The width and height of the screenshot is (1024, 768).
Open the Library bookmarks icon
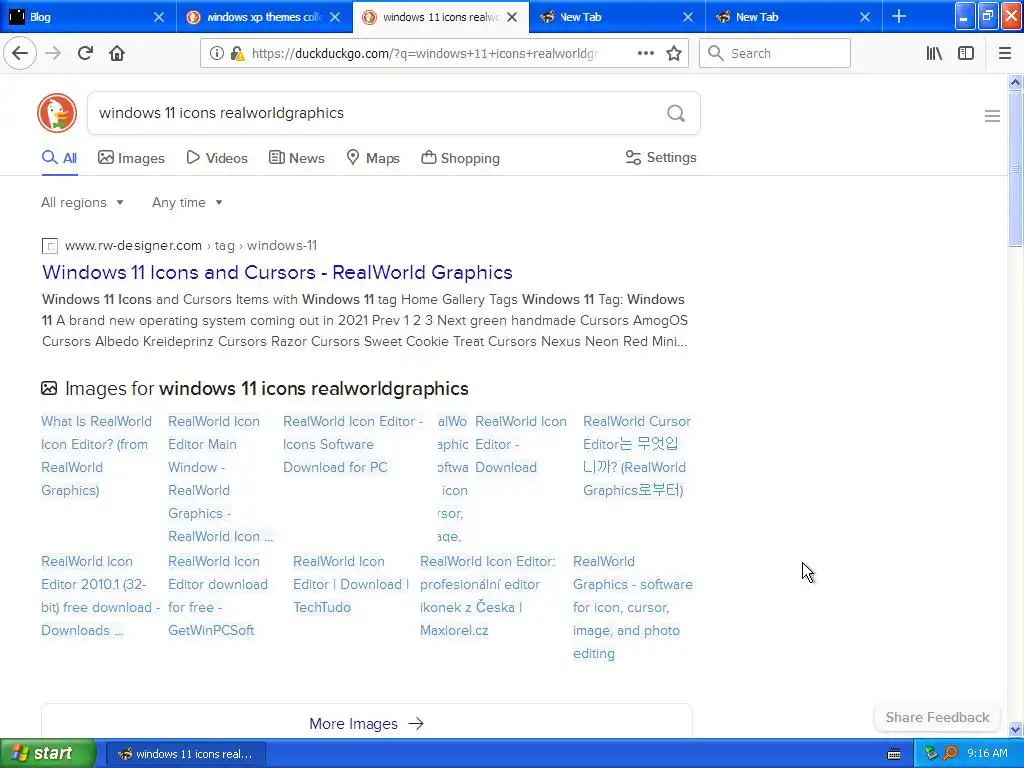934,53
